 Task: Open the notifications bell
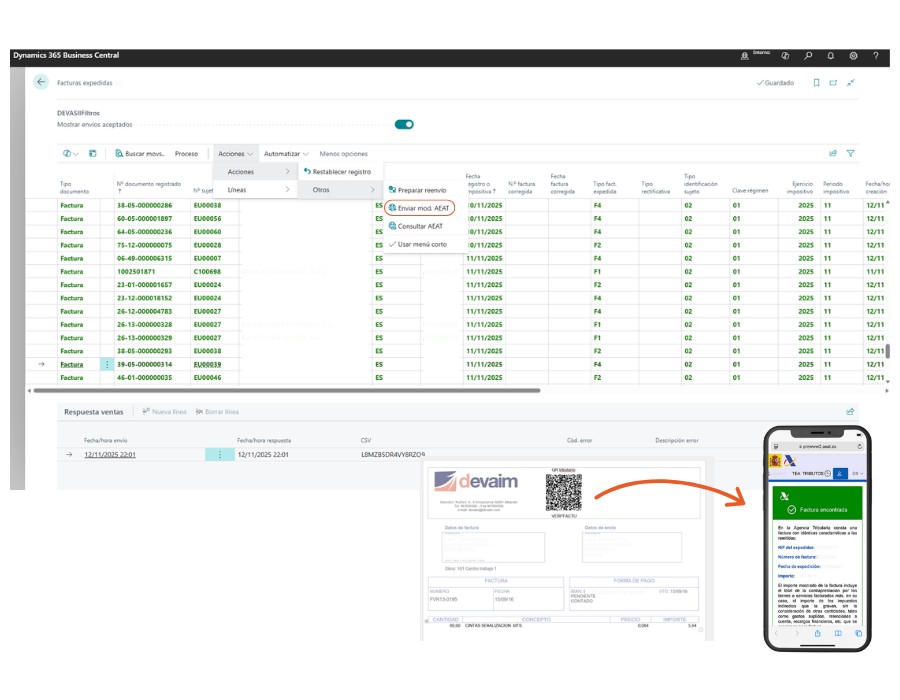(831, 56)
